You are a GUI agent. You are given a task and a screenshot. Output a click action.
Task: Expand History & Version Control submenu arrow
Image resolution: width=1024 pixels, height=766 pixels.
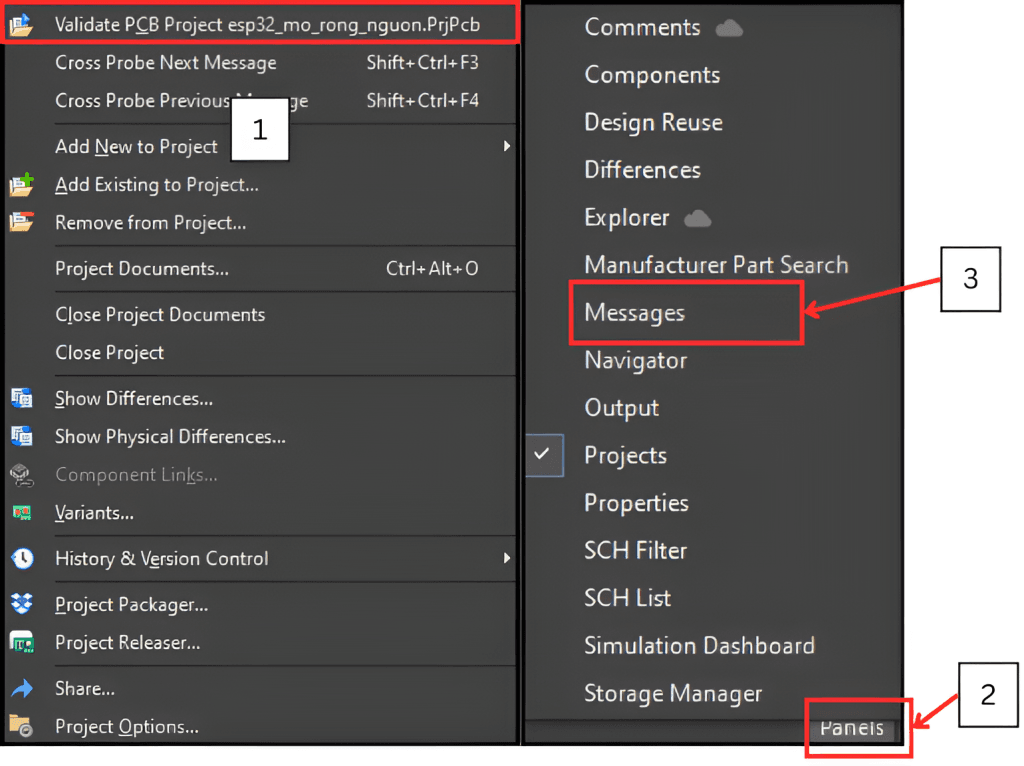507,559
